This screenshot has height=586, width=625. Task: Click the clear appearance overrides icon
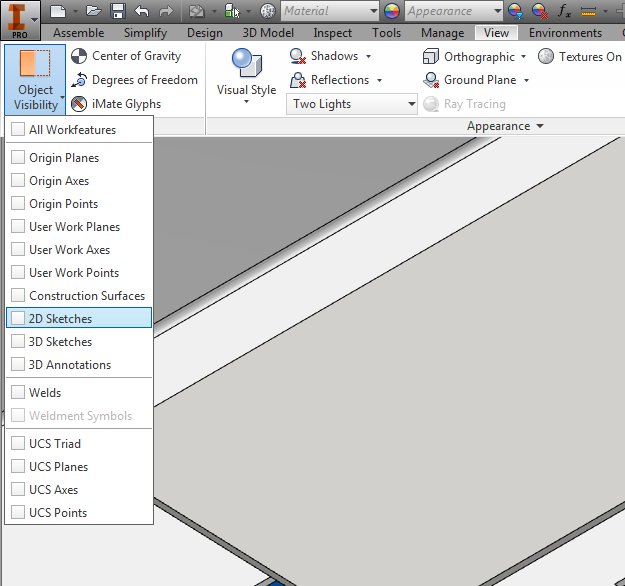(x=540, y=11)
